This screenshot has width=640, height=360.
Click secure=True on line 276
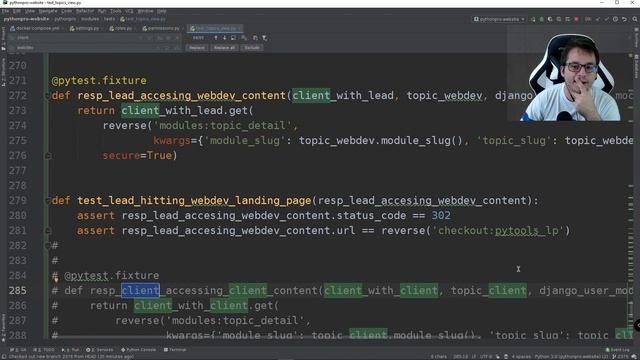coord(137,156)
